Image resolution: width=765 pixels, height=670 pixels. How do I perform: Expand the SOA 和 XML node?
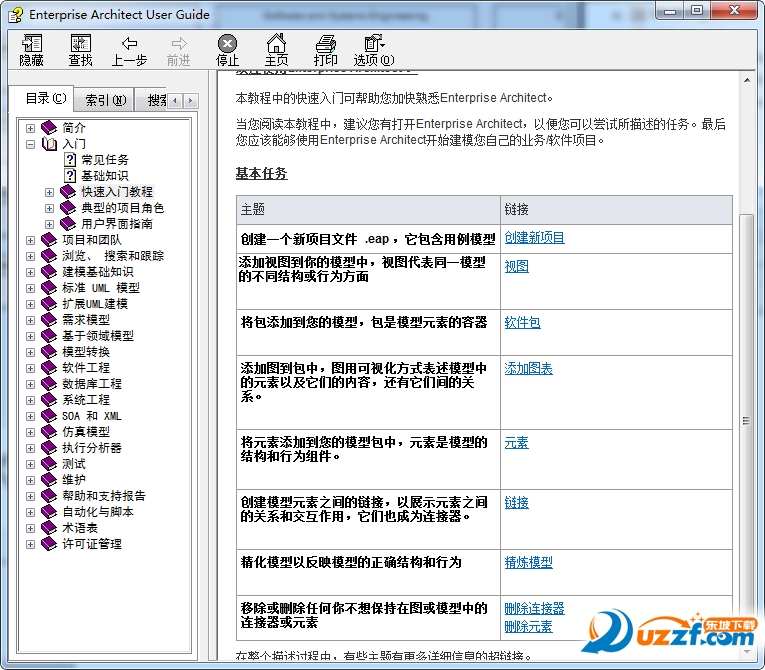point(30,416)
